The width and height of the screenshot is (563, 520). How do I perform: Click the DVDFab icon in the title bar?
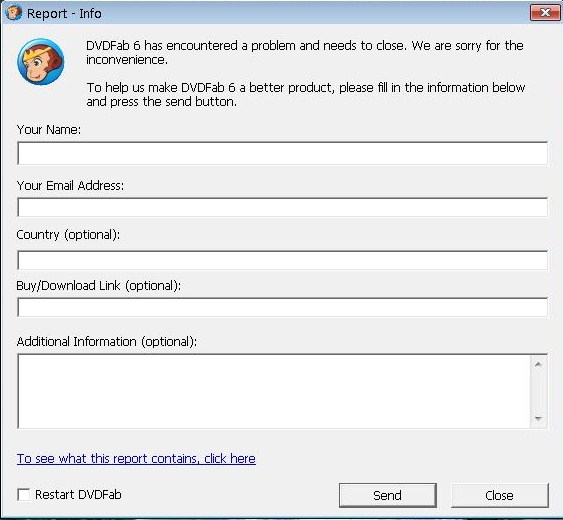[x=14, y=13]
